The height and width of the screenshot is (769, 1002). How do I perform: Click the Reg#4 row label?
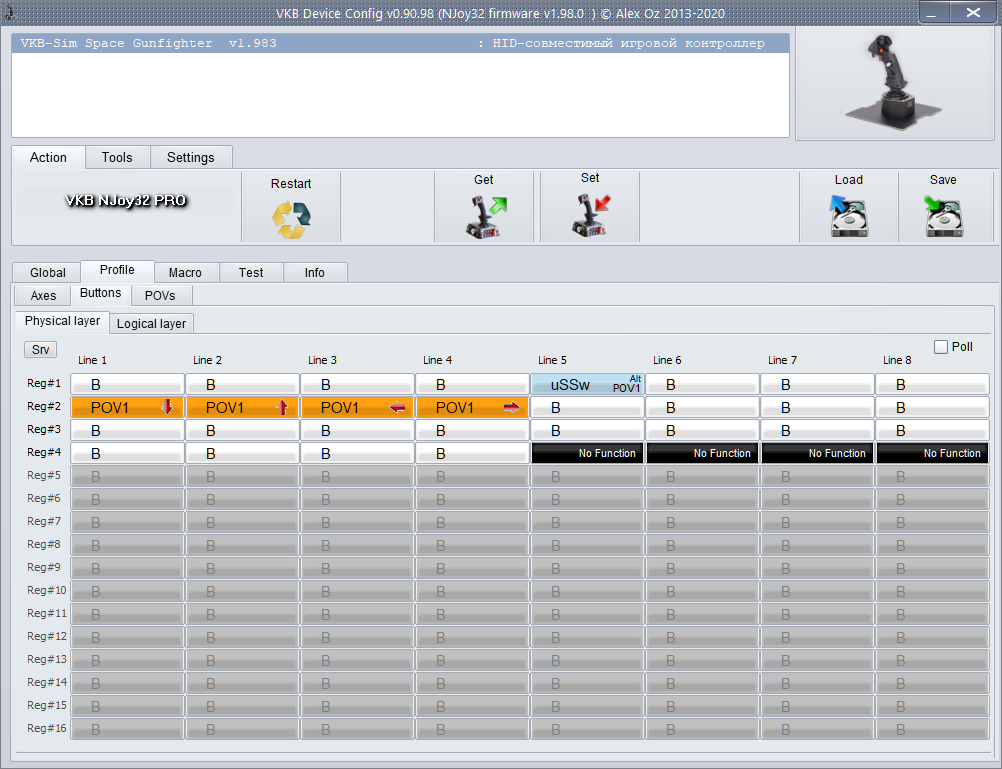[44, 453]
